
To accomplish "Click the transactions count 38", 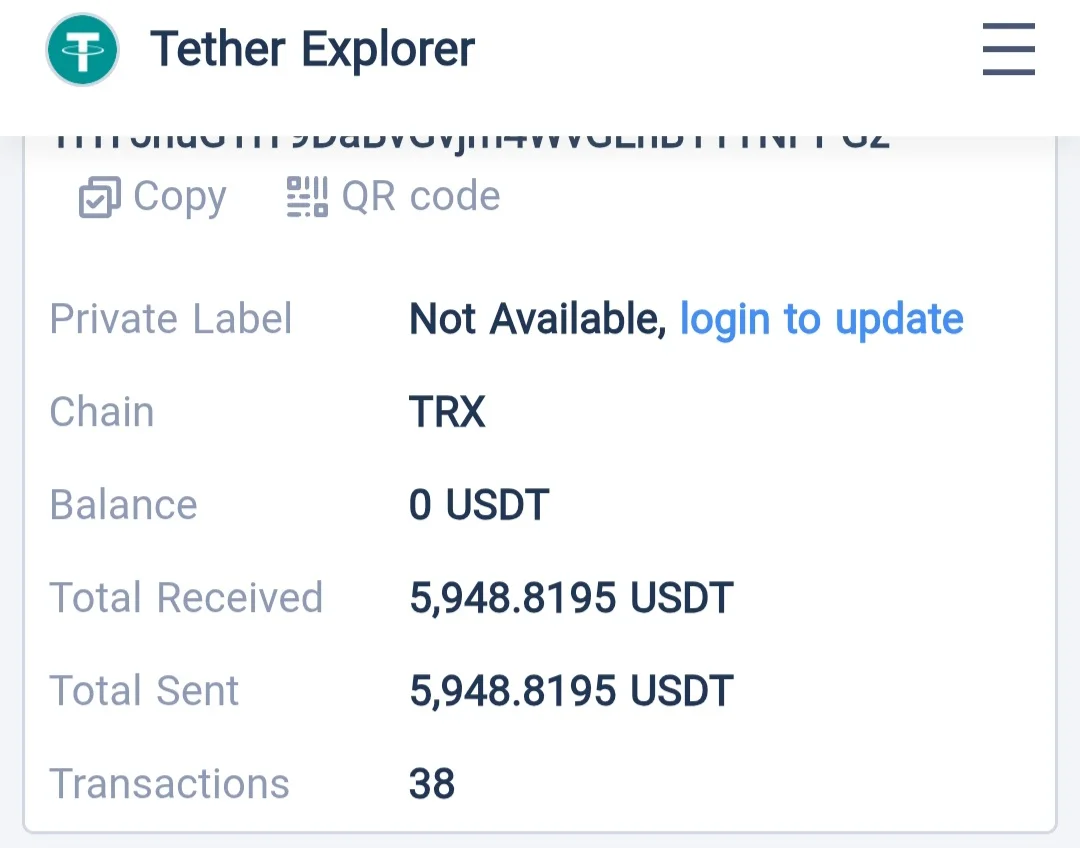I will [432, 784].
